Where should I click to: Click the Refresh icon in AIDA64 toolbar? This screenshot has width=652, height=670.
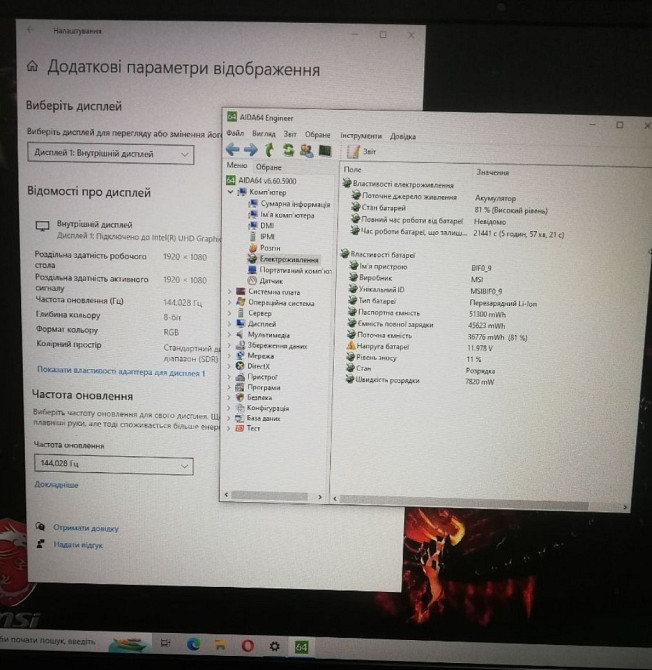coord(288,150)
